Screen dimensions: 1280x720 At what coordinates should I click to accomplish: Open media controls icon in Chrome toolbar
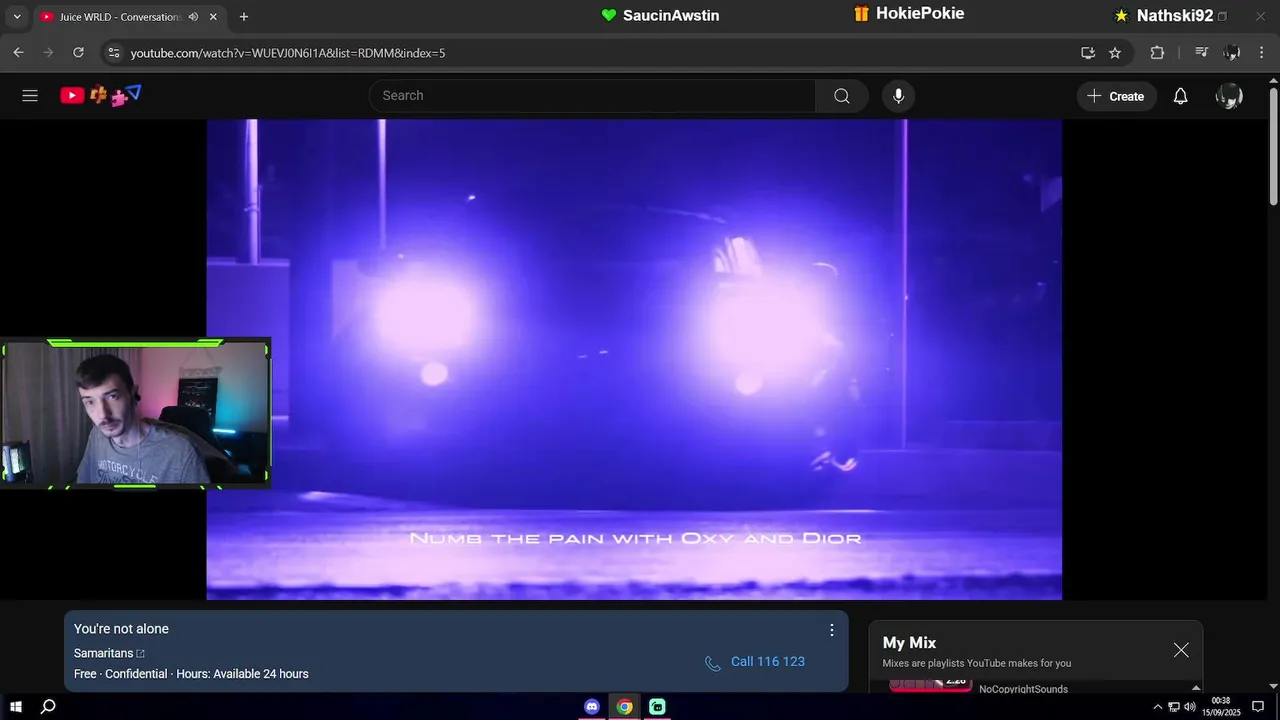1202,53
